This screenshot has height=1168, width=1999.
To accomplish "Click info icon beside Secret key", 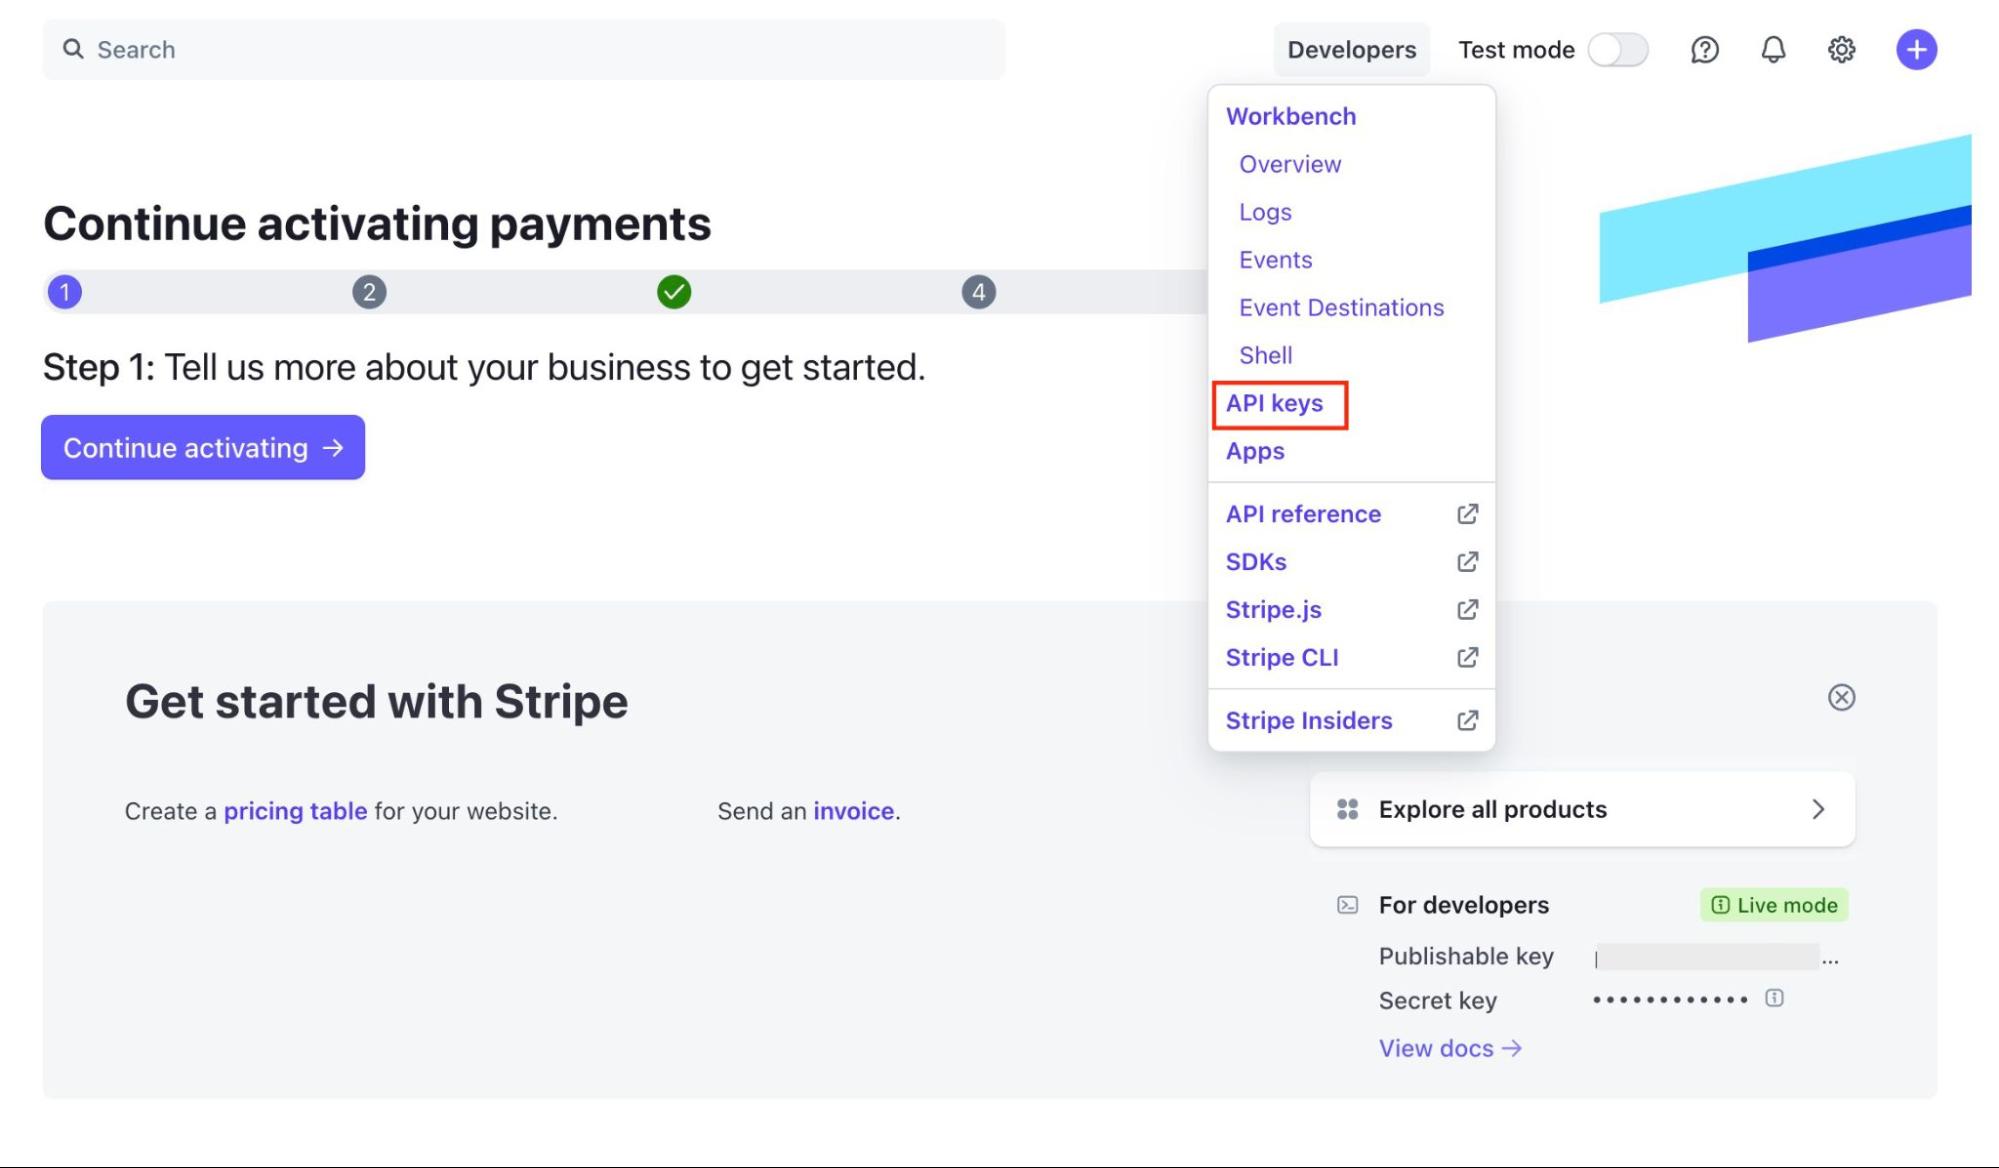I will pos(1774,998).
